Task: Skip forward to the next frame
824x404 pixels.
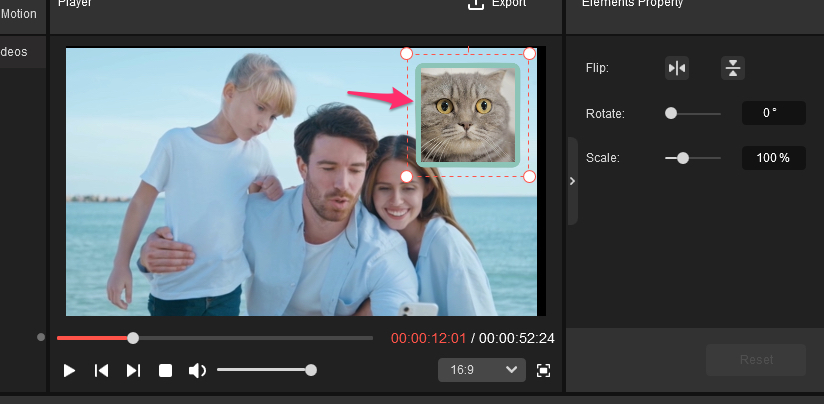Action: coord(133,370)
